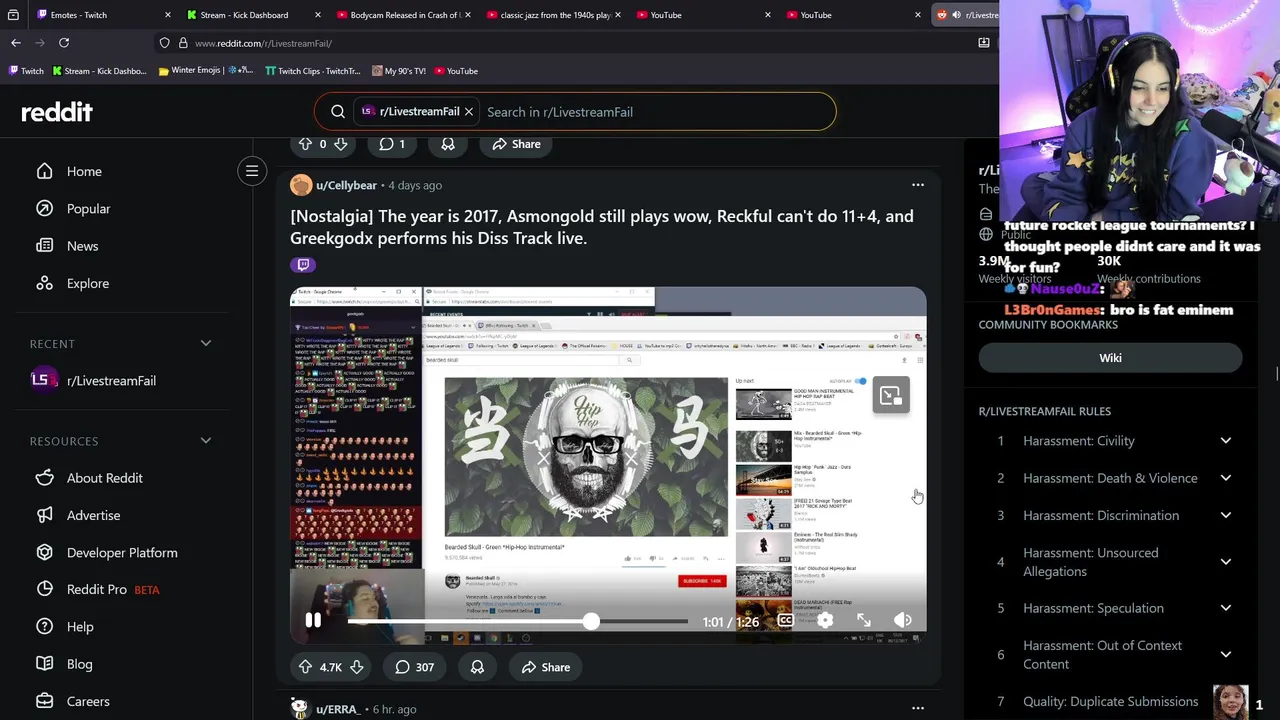Open Winter Emojis bookmark folder
The height and width of the screenshot is (720, 1280).
tap(205, 71)
